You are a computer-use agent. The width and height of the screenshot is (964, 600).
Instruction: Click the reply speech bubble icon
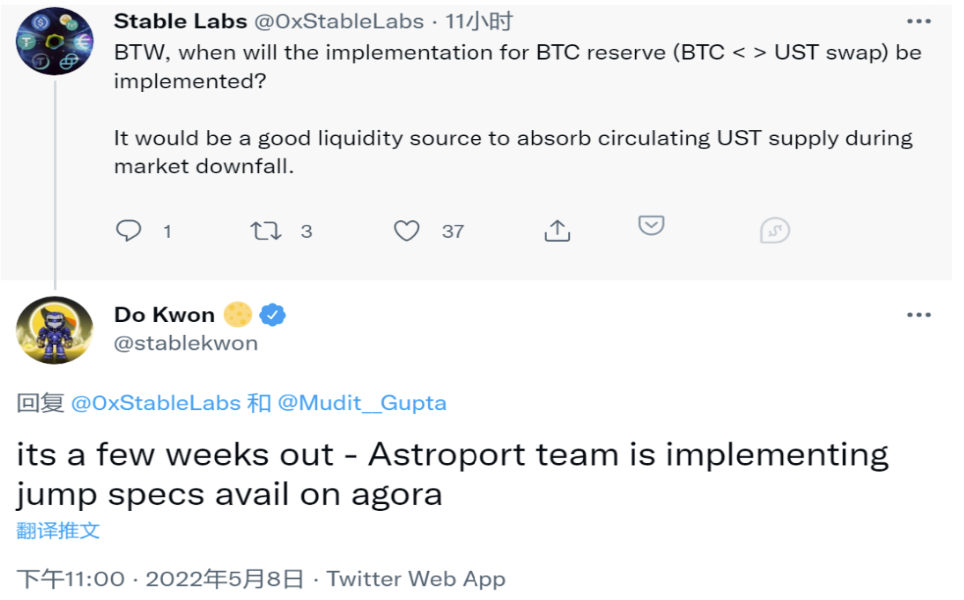click(128, 231)
